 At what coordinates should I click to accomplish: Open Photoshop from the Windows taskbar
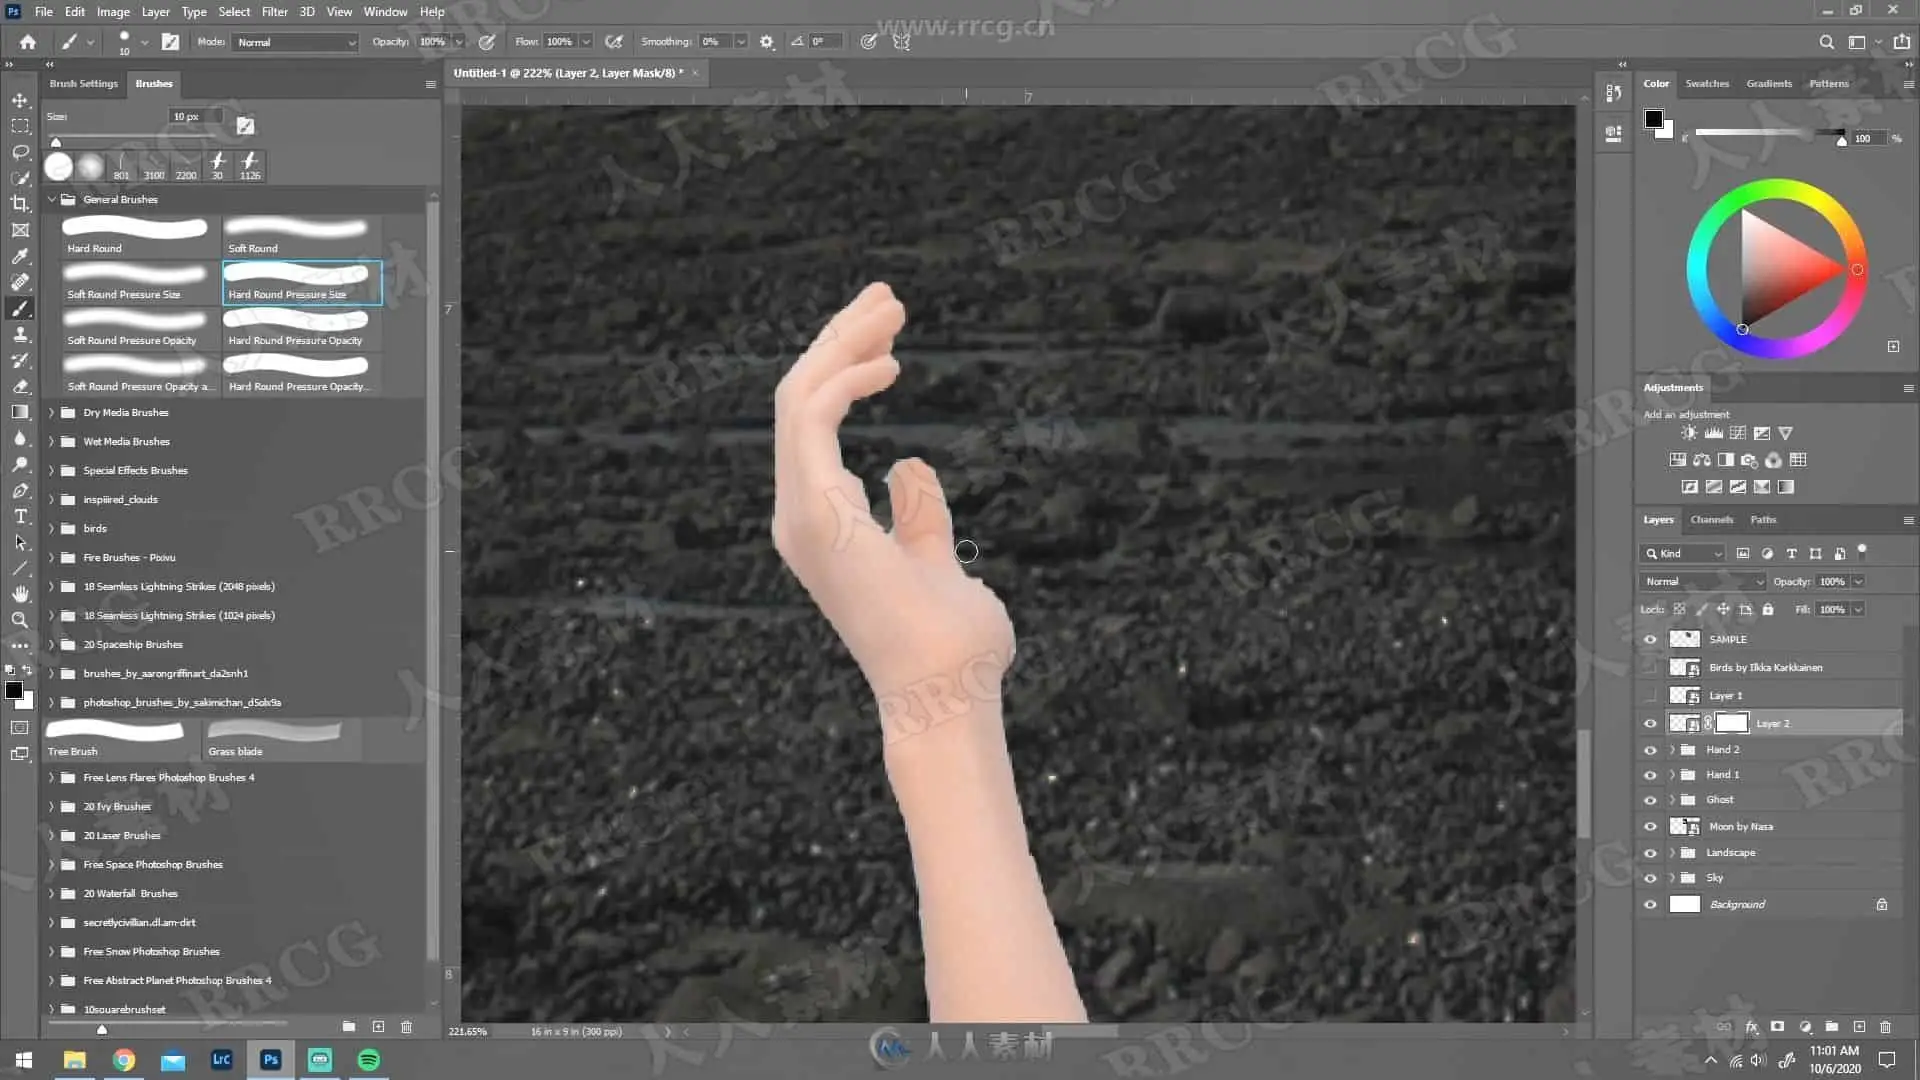pos(270,1059)
